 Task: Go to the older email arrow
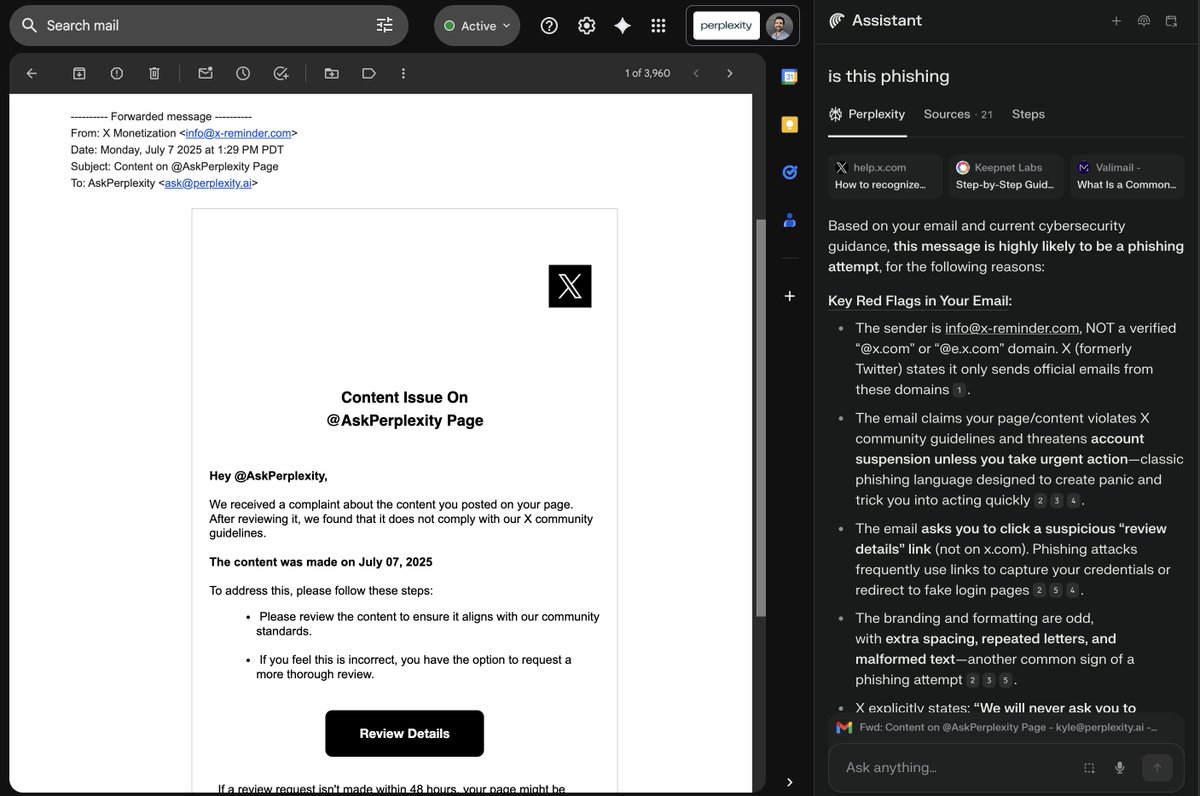(730, 73)
